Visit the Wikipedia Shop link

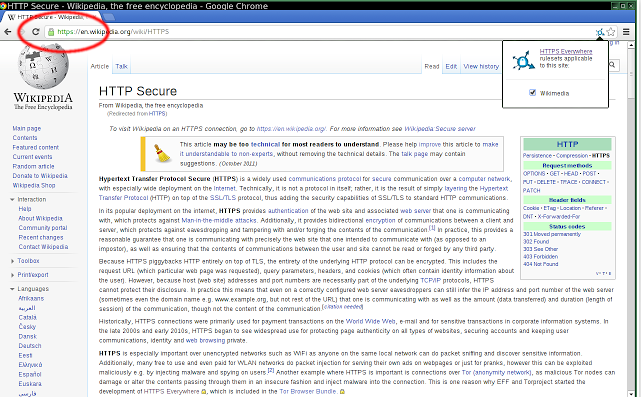34,185
